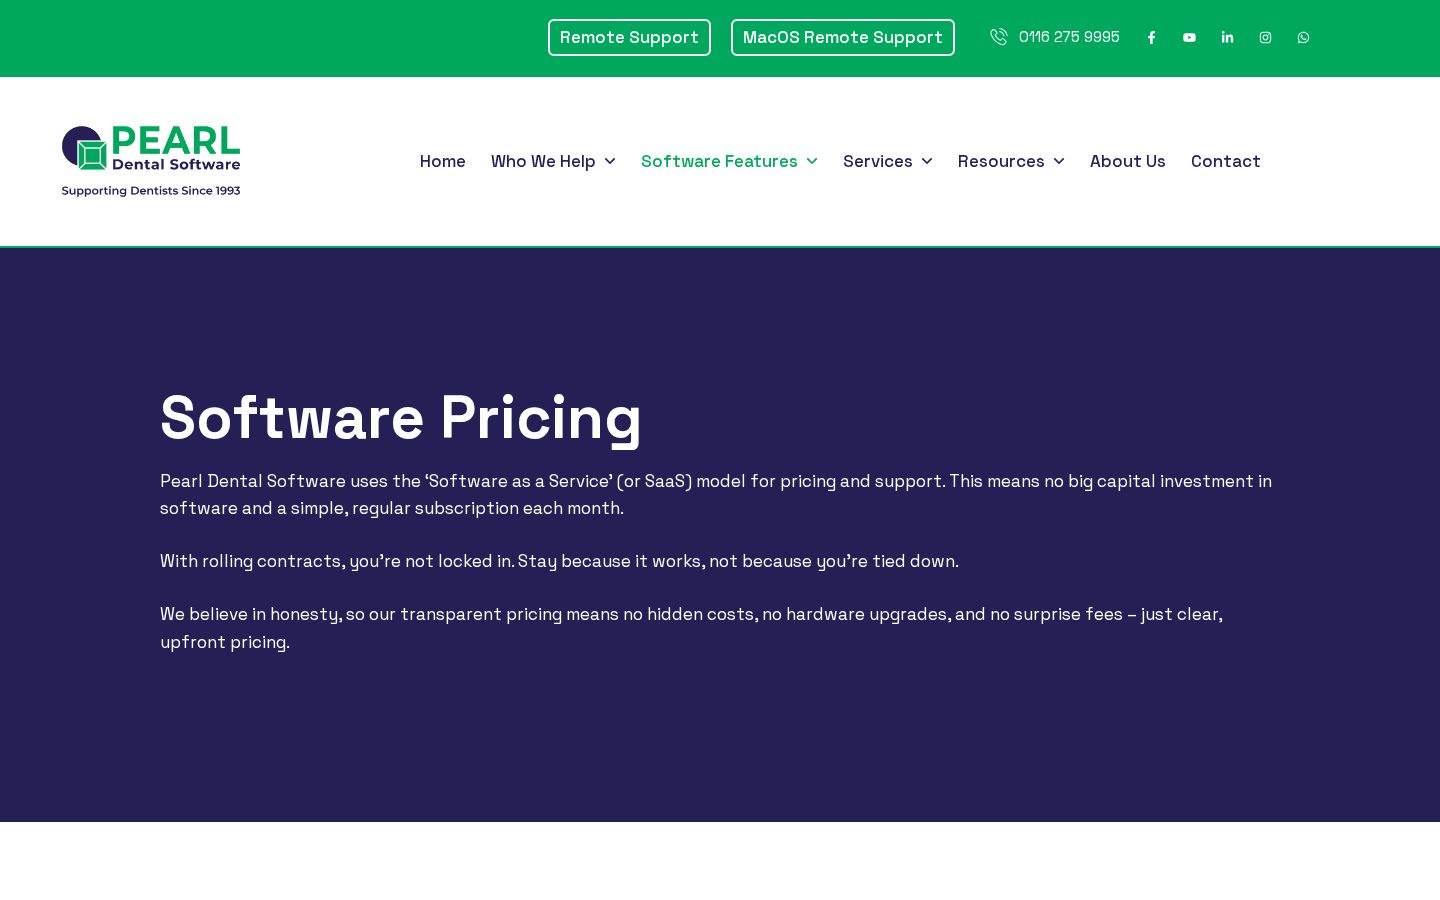1440x900 pixels.
Task: Expand the Software Features chevron
Action: pyautogui.click(x=812, y=161)
